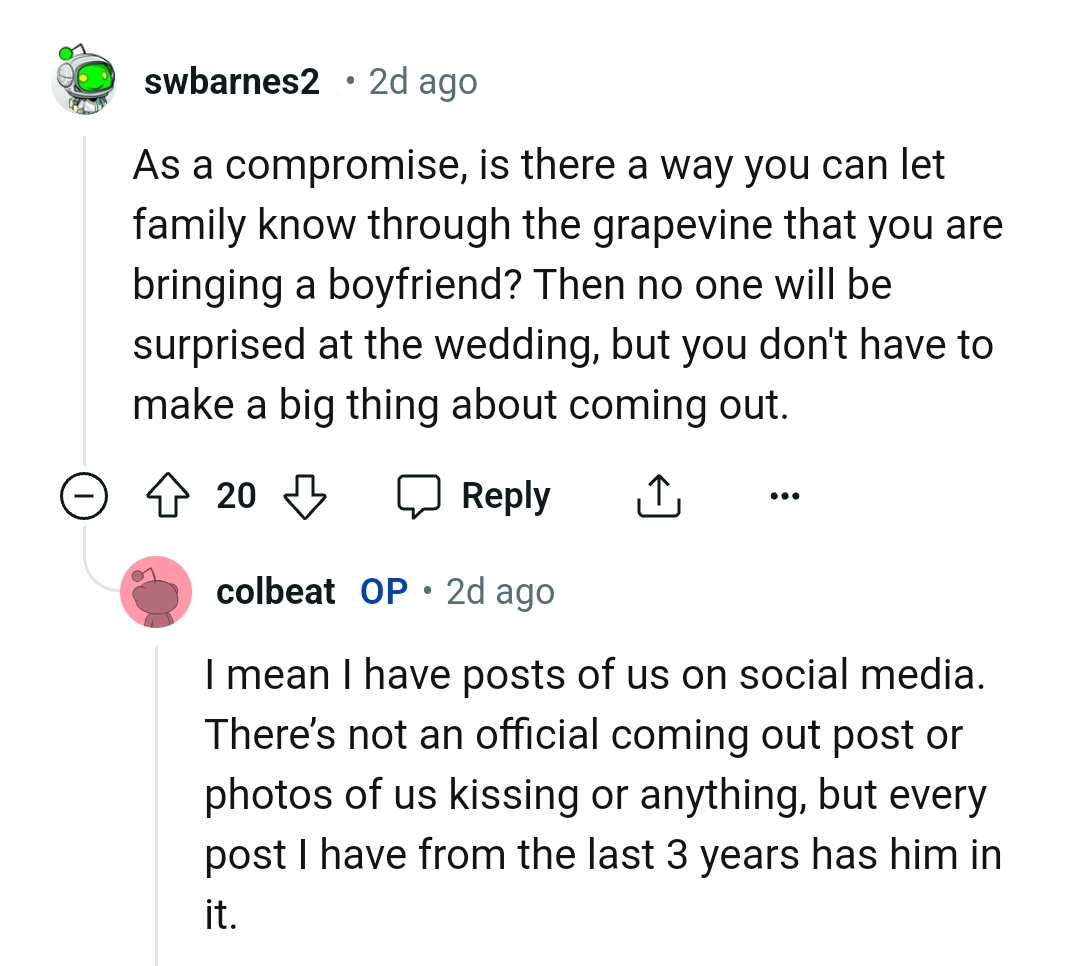Click the blue OP badge next to colbeat

pos(383,590)
